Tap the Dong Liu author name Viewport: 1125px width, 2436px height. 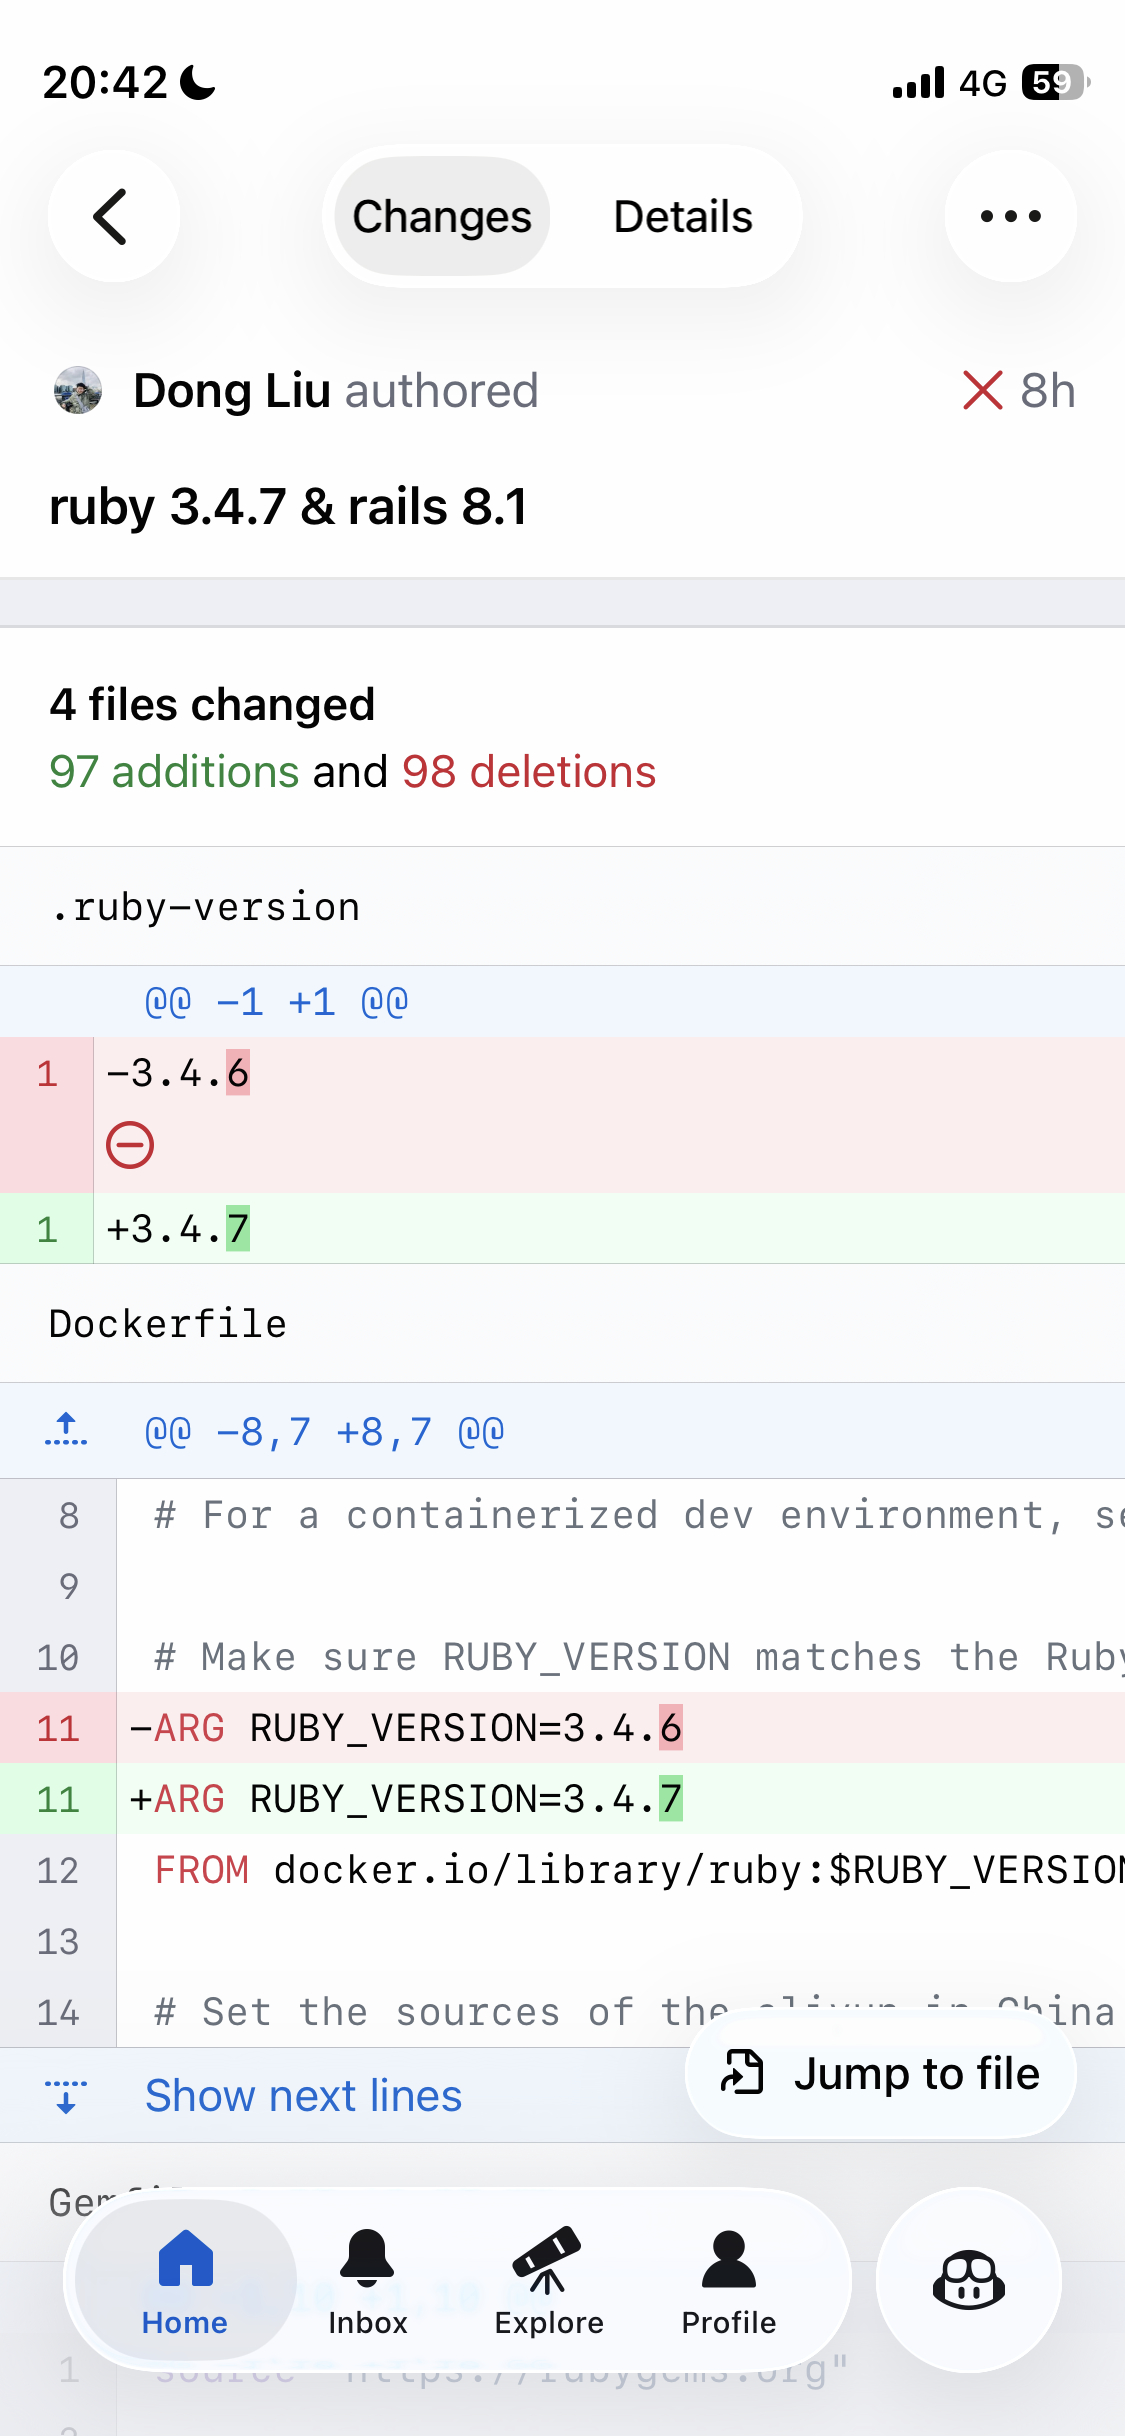click(x=232, y=390)
